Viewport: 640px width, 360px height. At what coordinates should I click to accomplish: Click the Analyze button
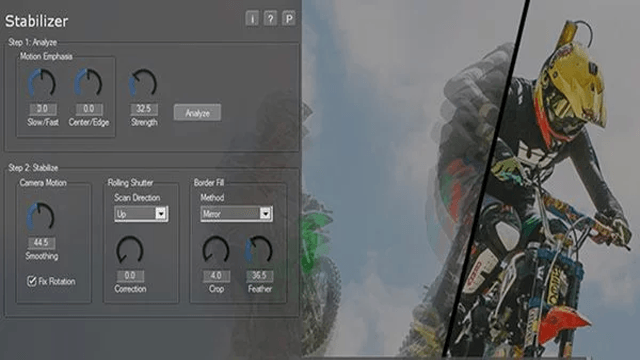pos(198,113)
